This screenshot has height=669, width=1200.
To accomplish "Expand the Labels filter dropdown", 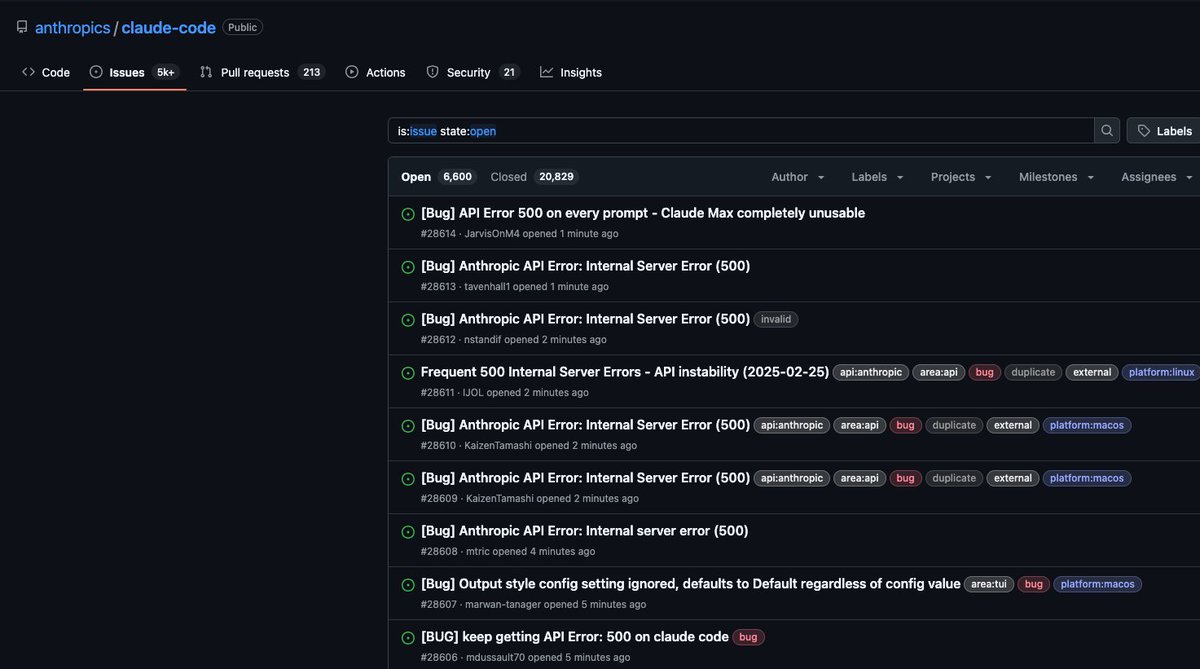I will (877, 177).
